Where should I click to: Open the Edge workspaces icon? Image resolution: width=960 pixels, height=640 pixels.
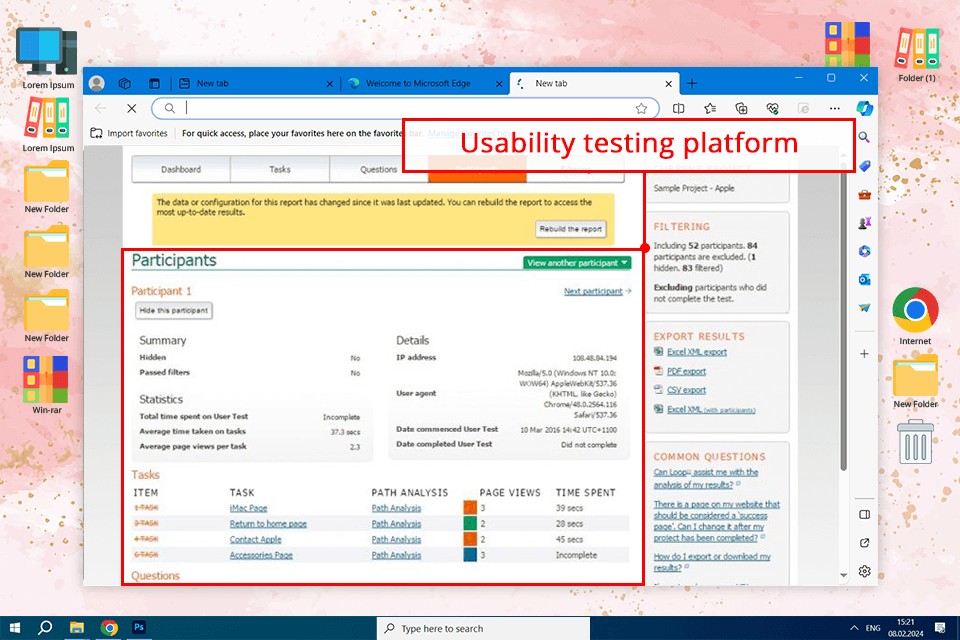[125, 83]
